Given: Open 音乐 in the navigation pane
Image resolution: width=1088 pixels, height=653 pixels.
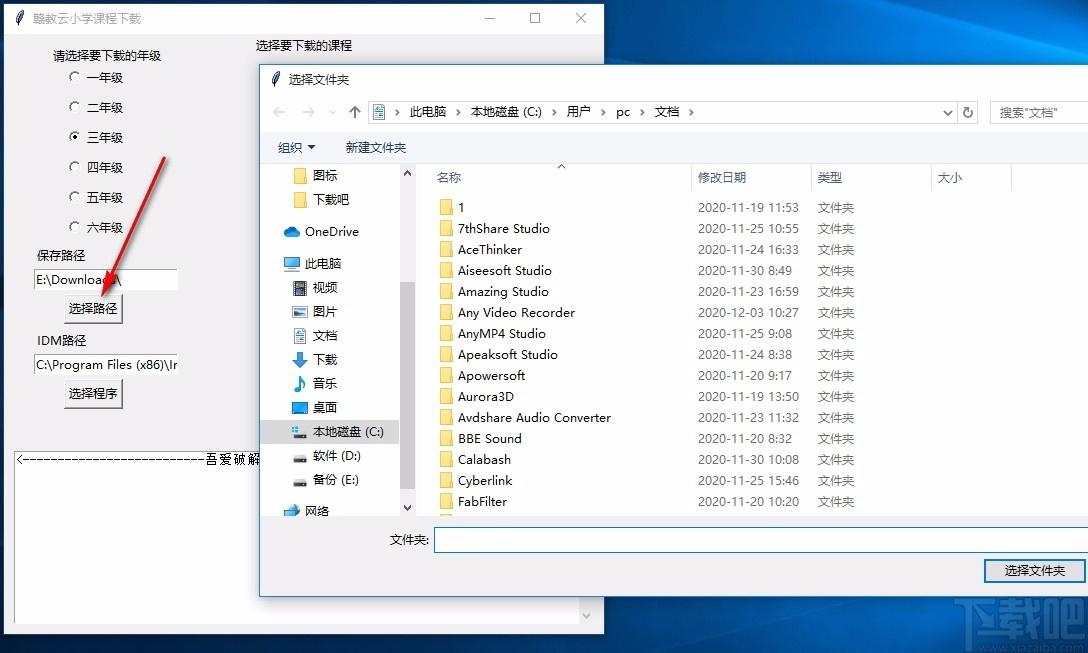Looking at the screenshot, I should [315, 383].
